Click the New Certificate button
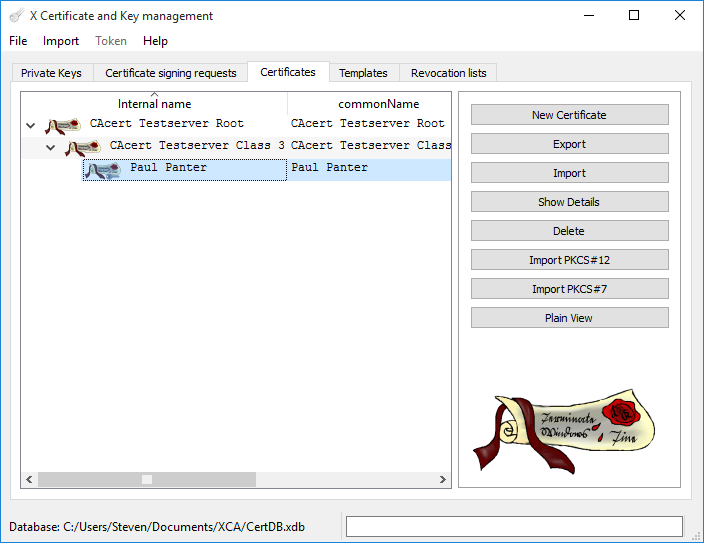Viewport: 704px width, 543px height. pos(569,115)
